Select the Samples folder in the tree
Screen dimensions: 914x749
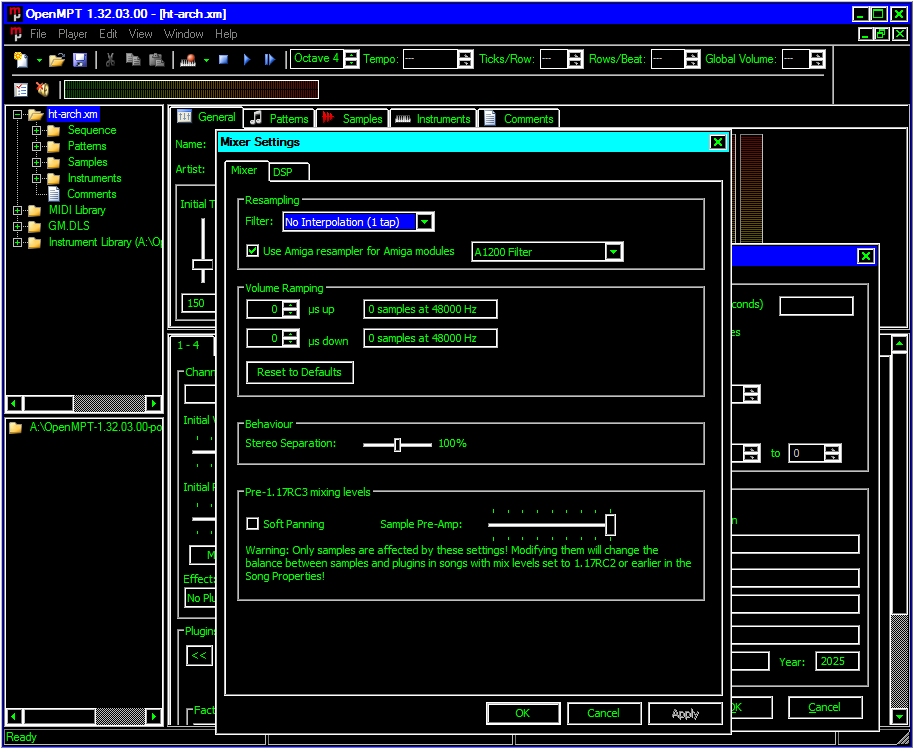pyautogui.click(x=87, y=162)
